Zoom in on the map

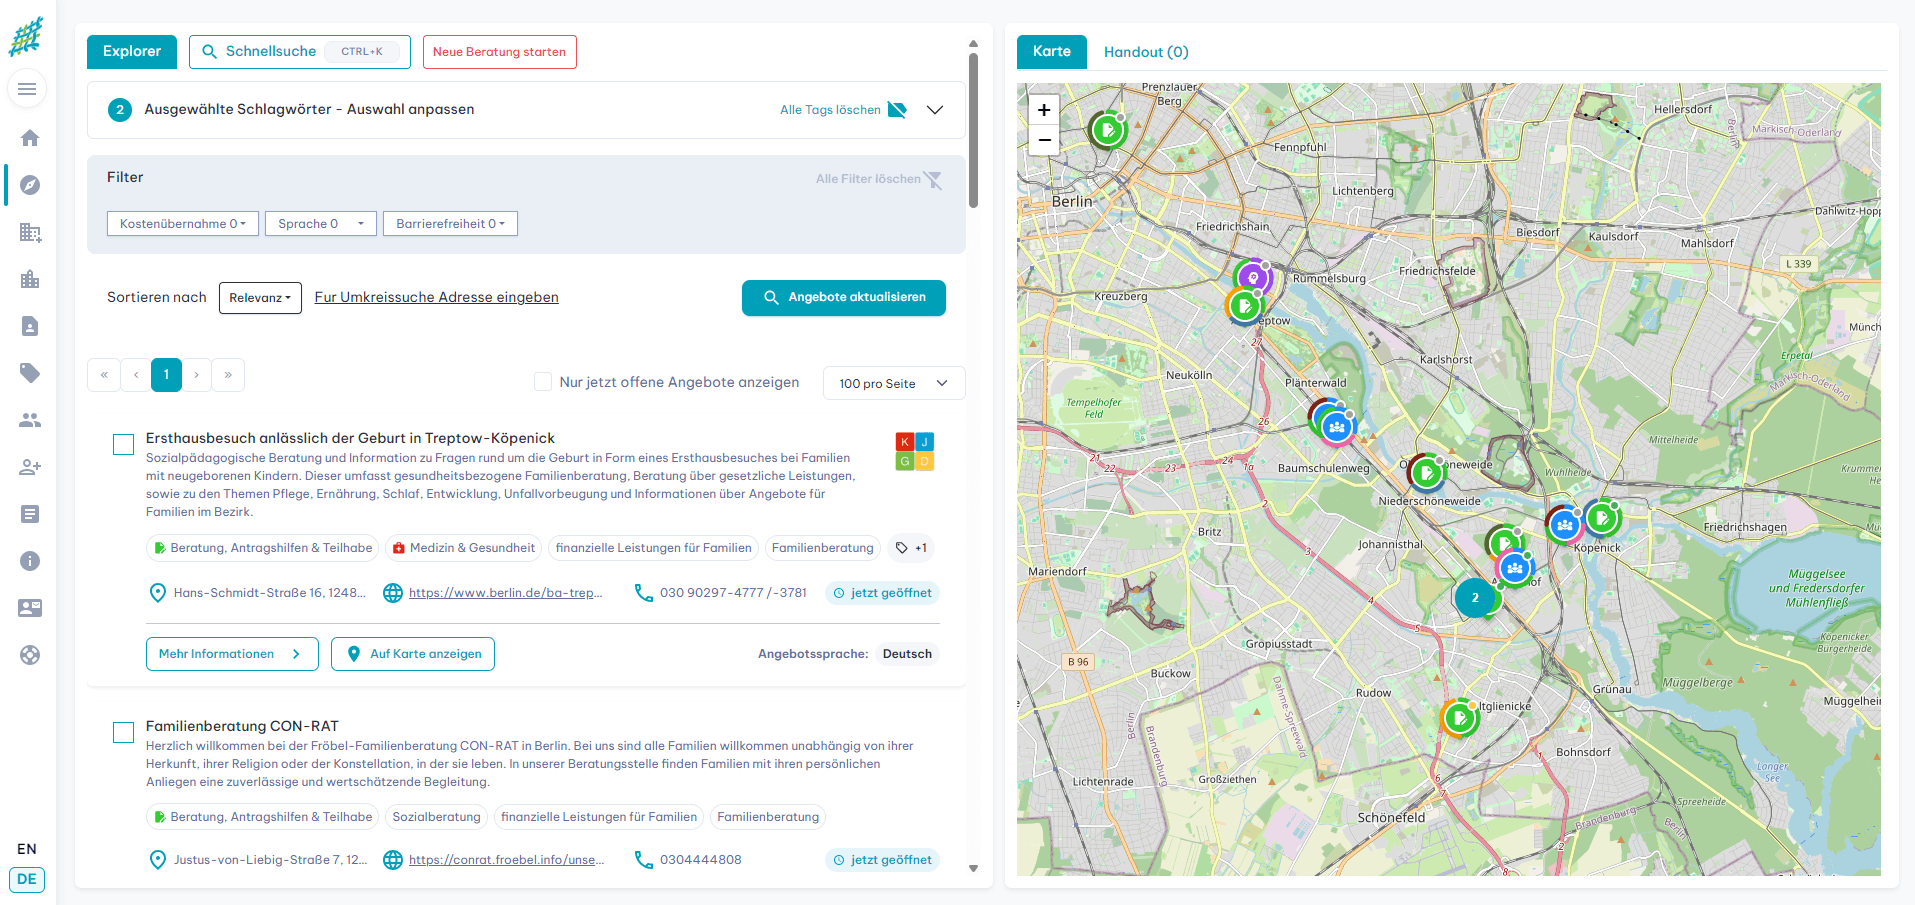[x=1044, y=110]
